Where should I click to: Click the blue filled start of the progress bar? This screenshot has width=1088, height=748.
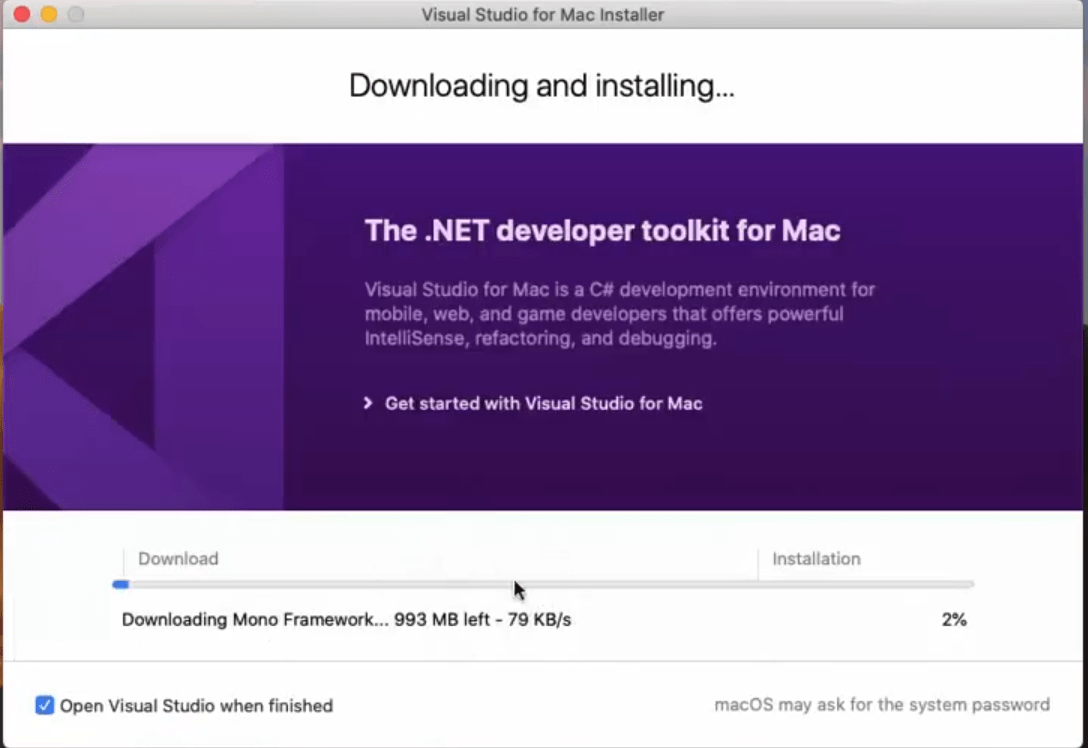(121, 584)
